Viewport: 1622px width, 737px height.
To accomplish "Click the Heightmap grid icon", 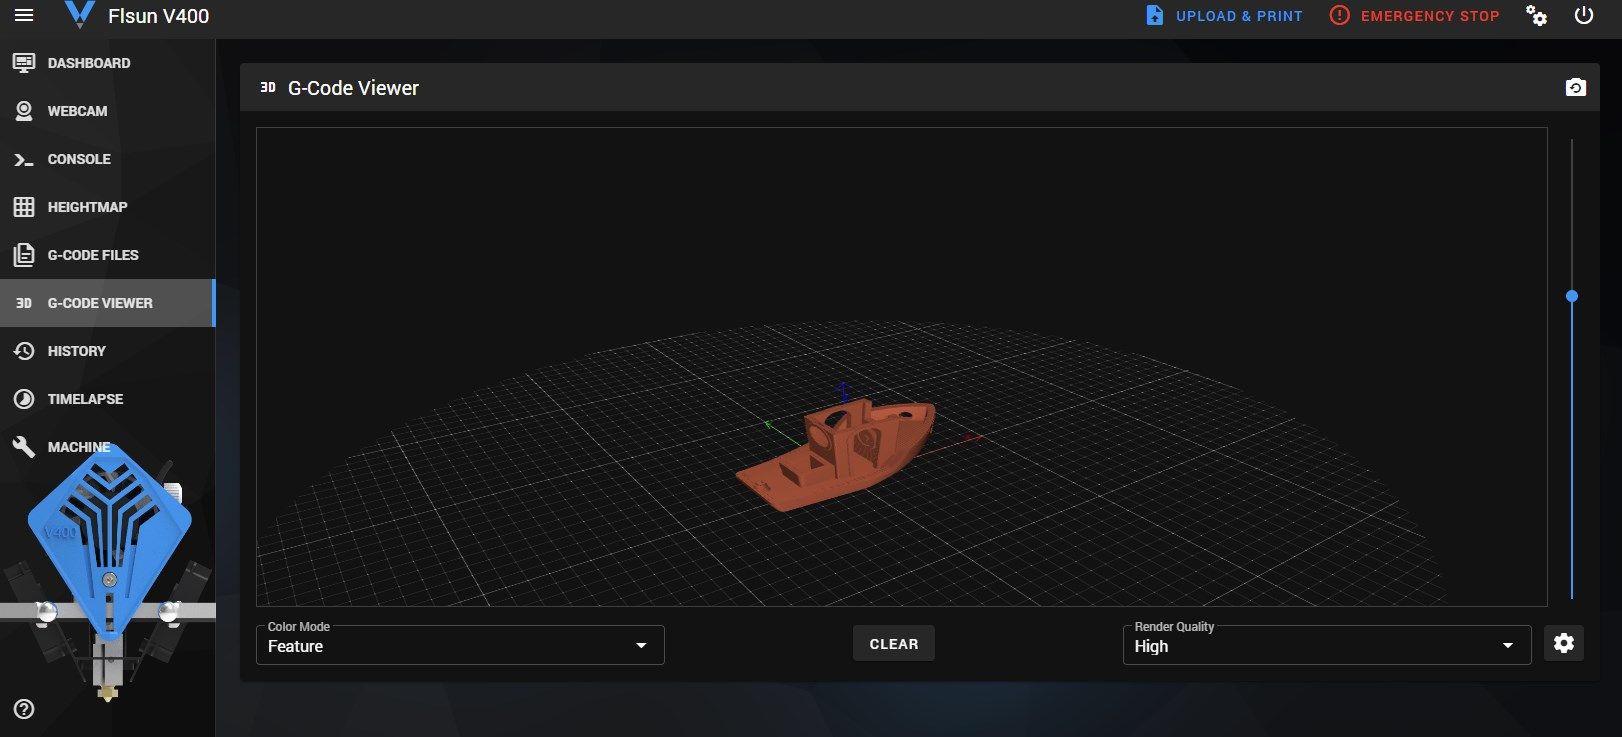I will pos(24,207).
